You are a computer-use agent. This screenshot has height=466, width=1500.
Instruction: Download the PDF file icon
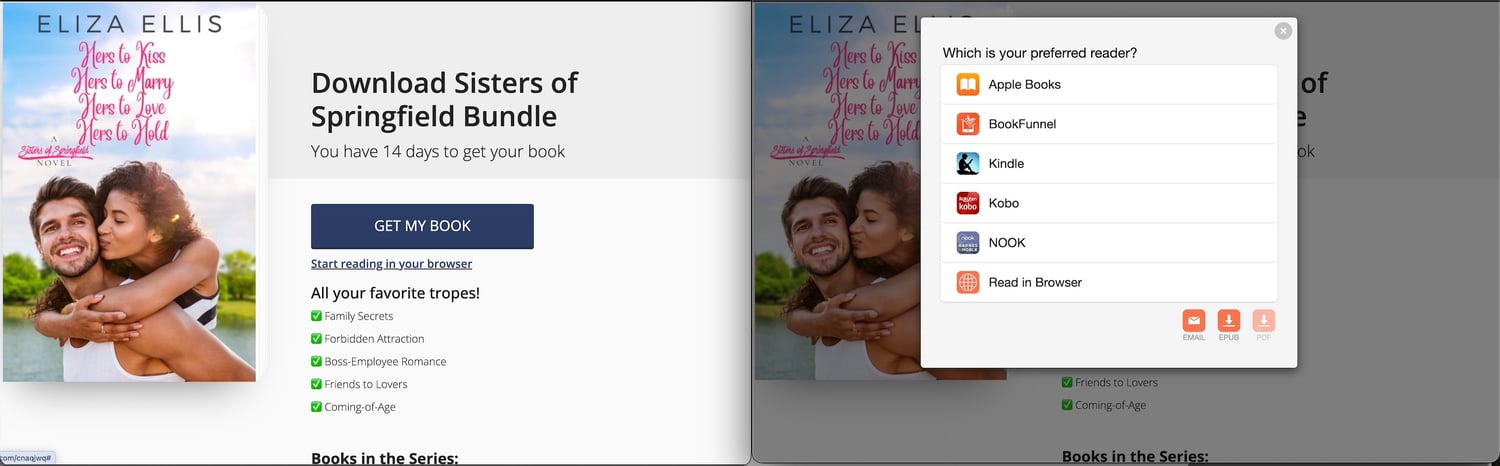tap(1264, 321)
